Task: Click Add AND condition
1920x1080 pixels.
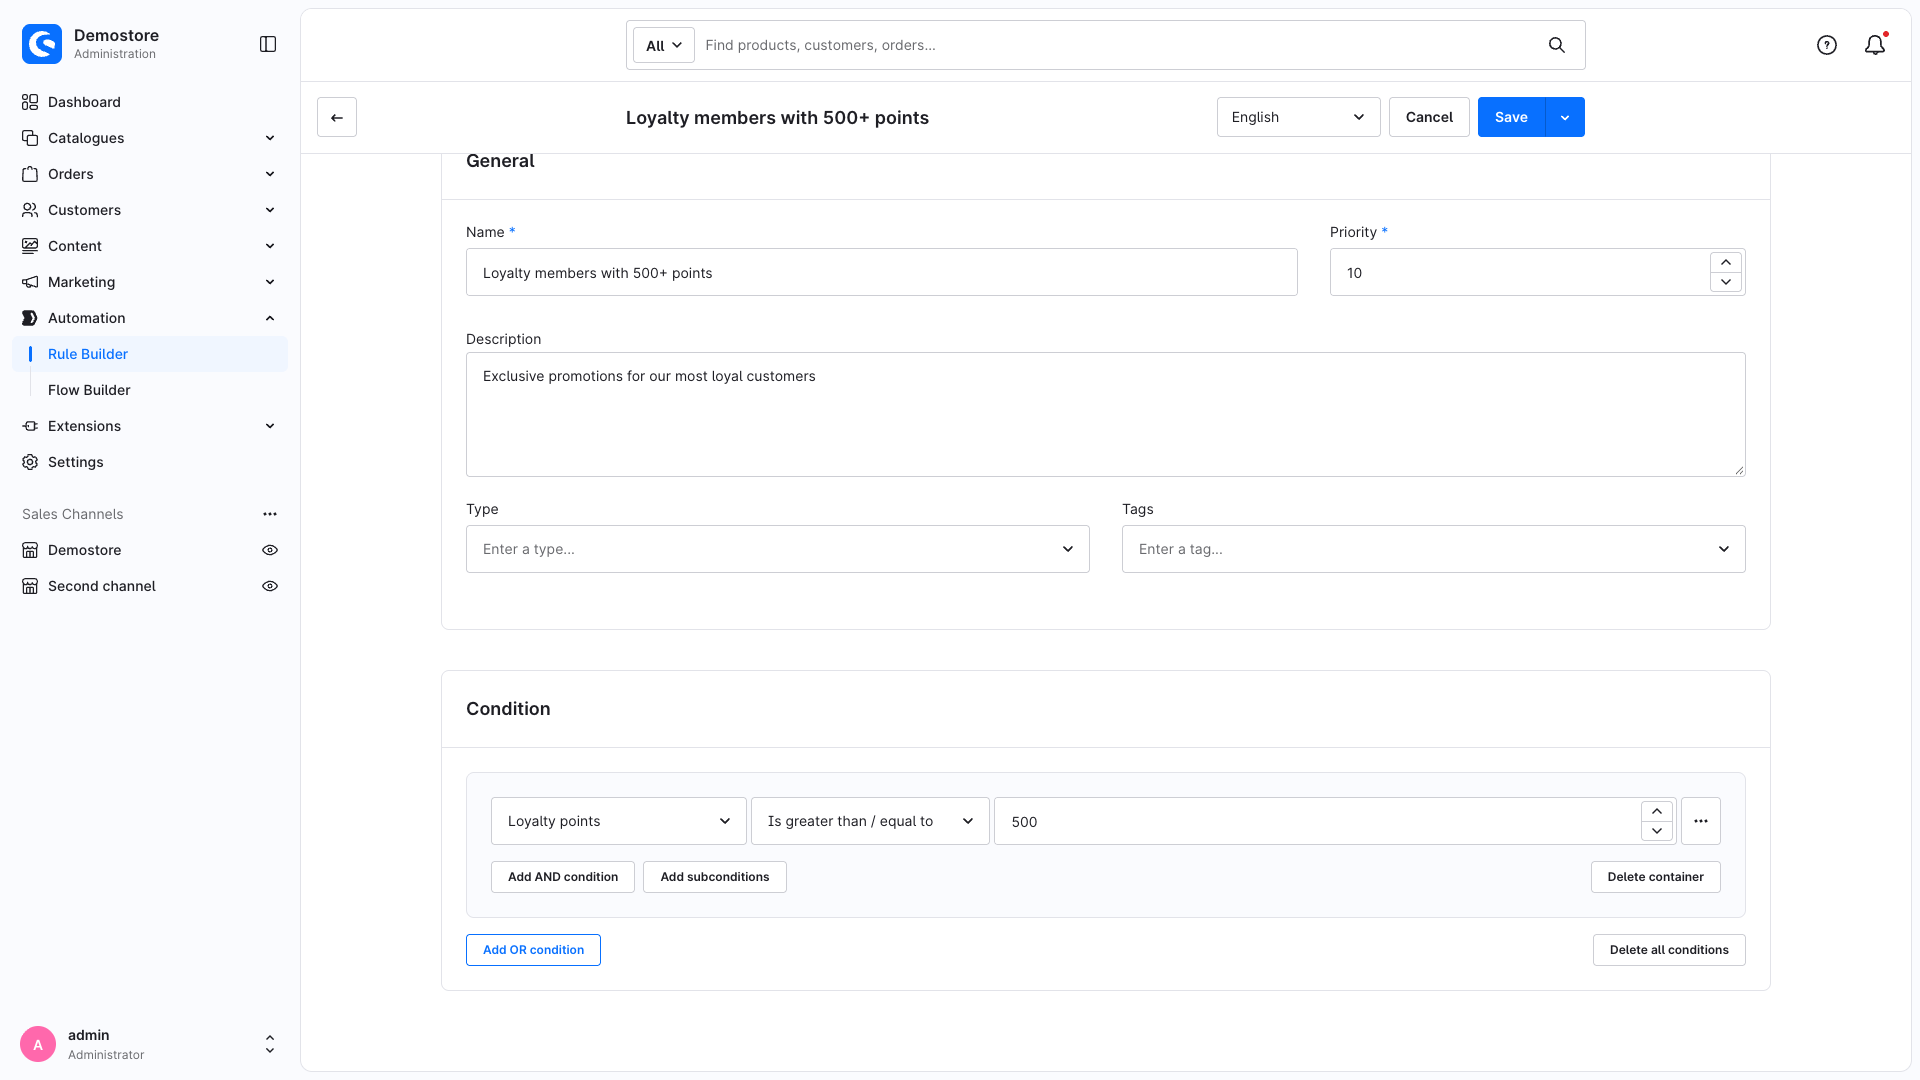Action: pos(563,877)
